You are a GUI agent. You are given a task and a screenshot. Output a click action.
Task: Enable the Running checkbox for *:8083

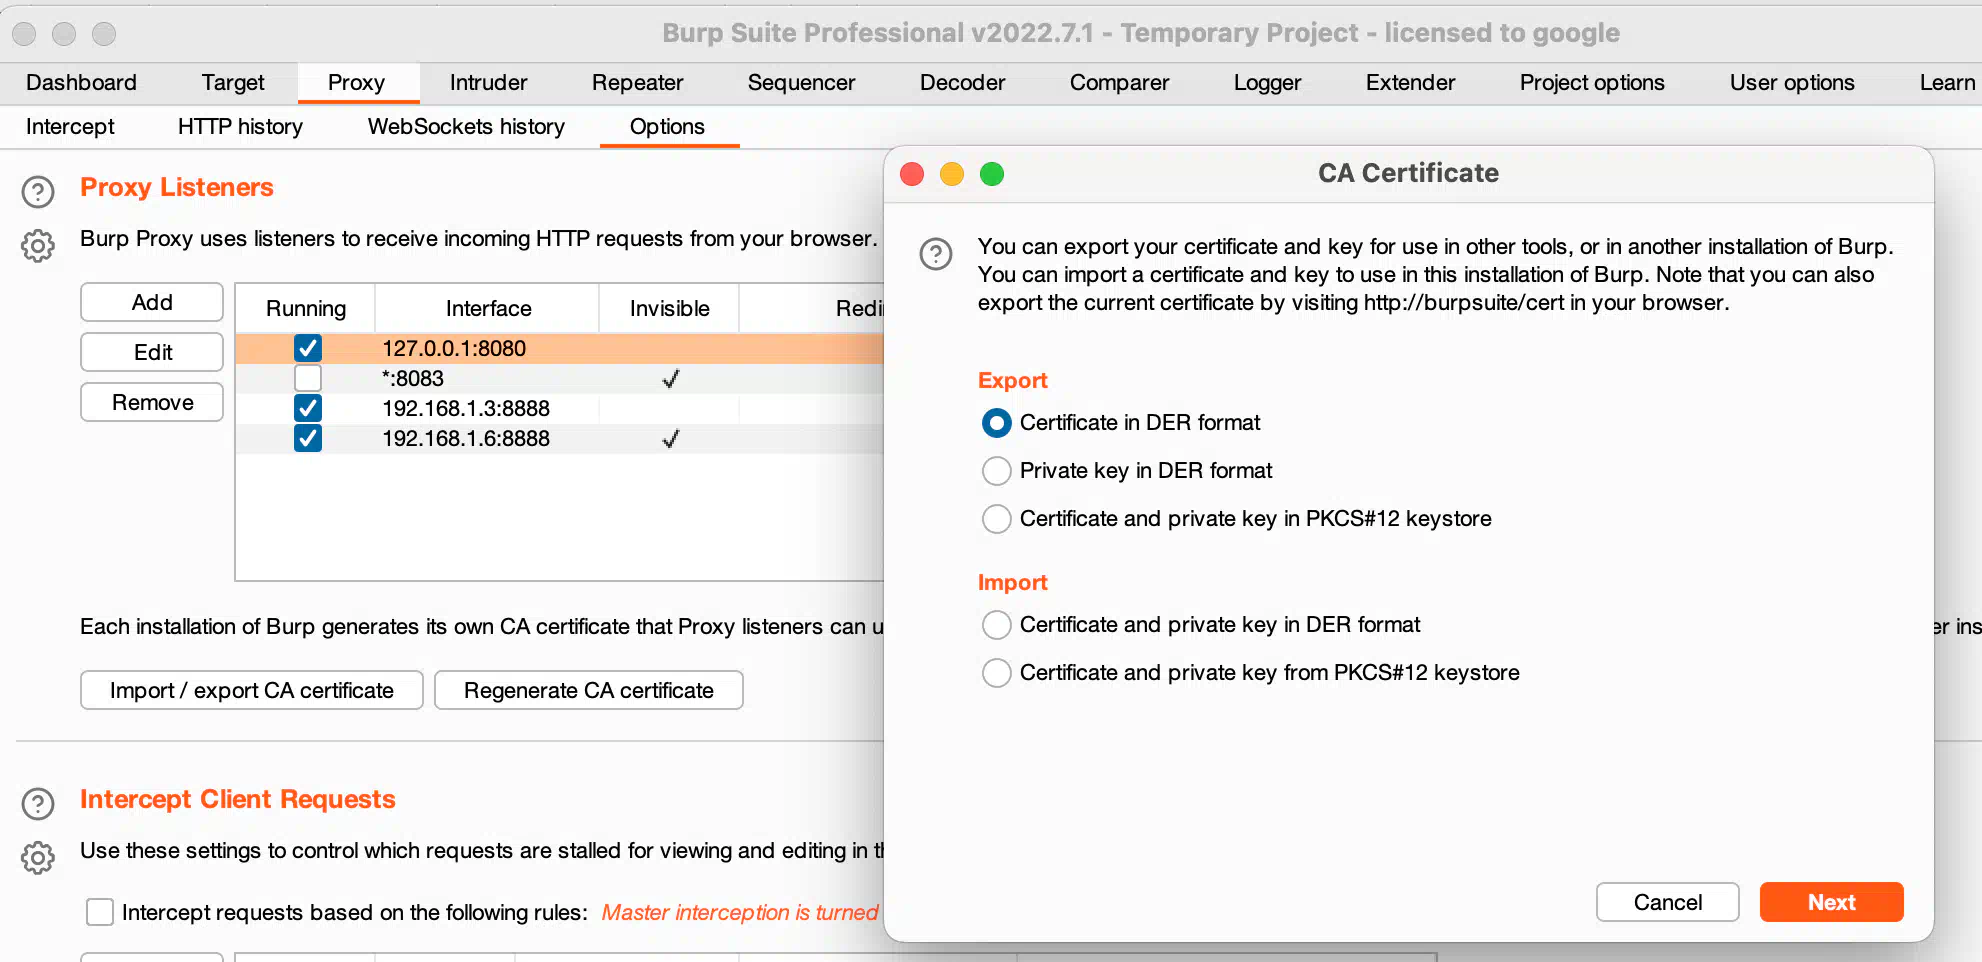click(x=308, y=378)
